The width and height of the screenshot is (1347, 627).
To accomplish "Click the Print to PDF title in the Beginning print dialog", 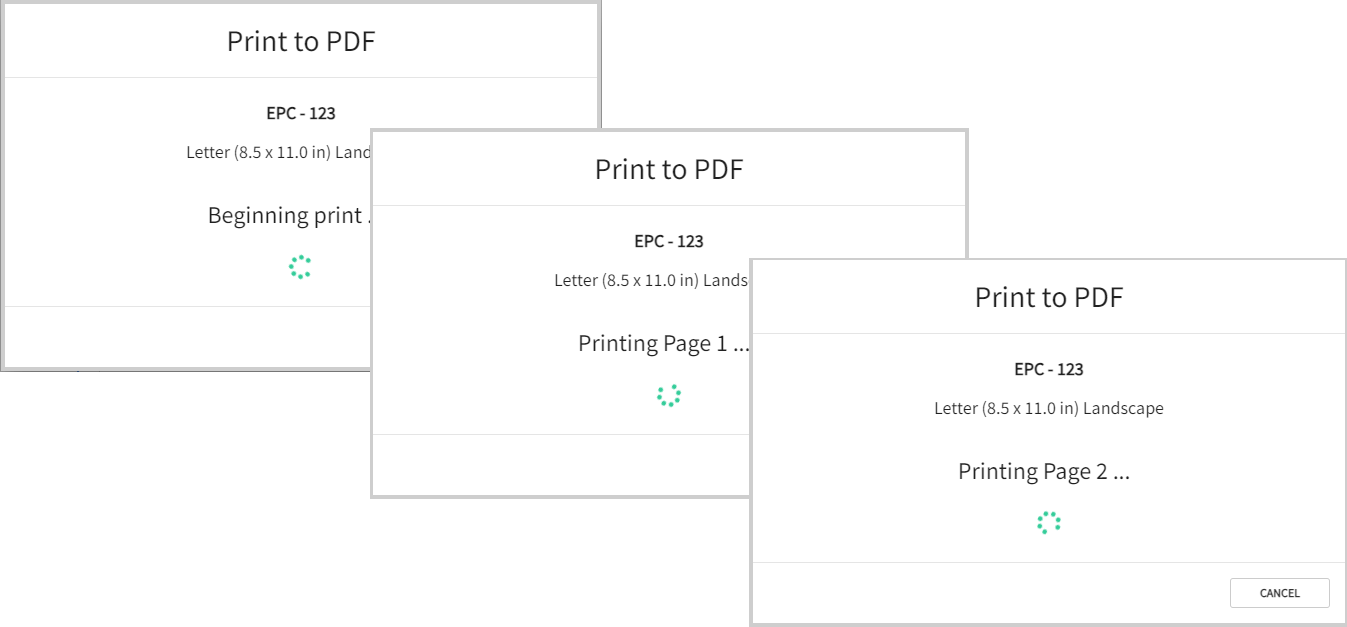I will (301, 41).
